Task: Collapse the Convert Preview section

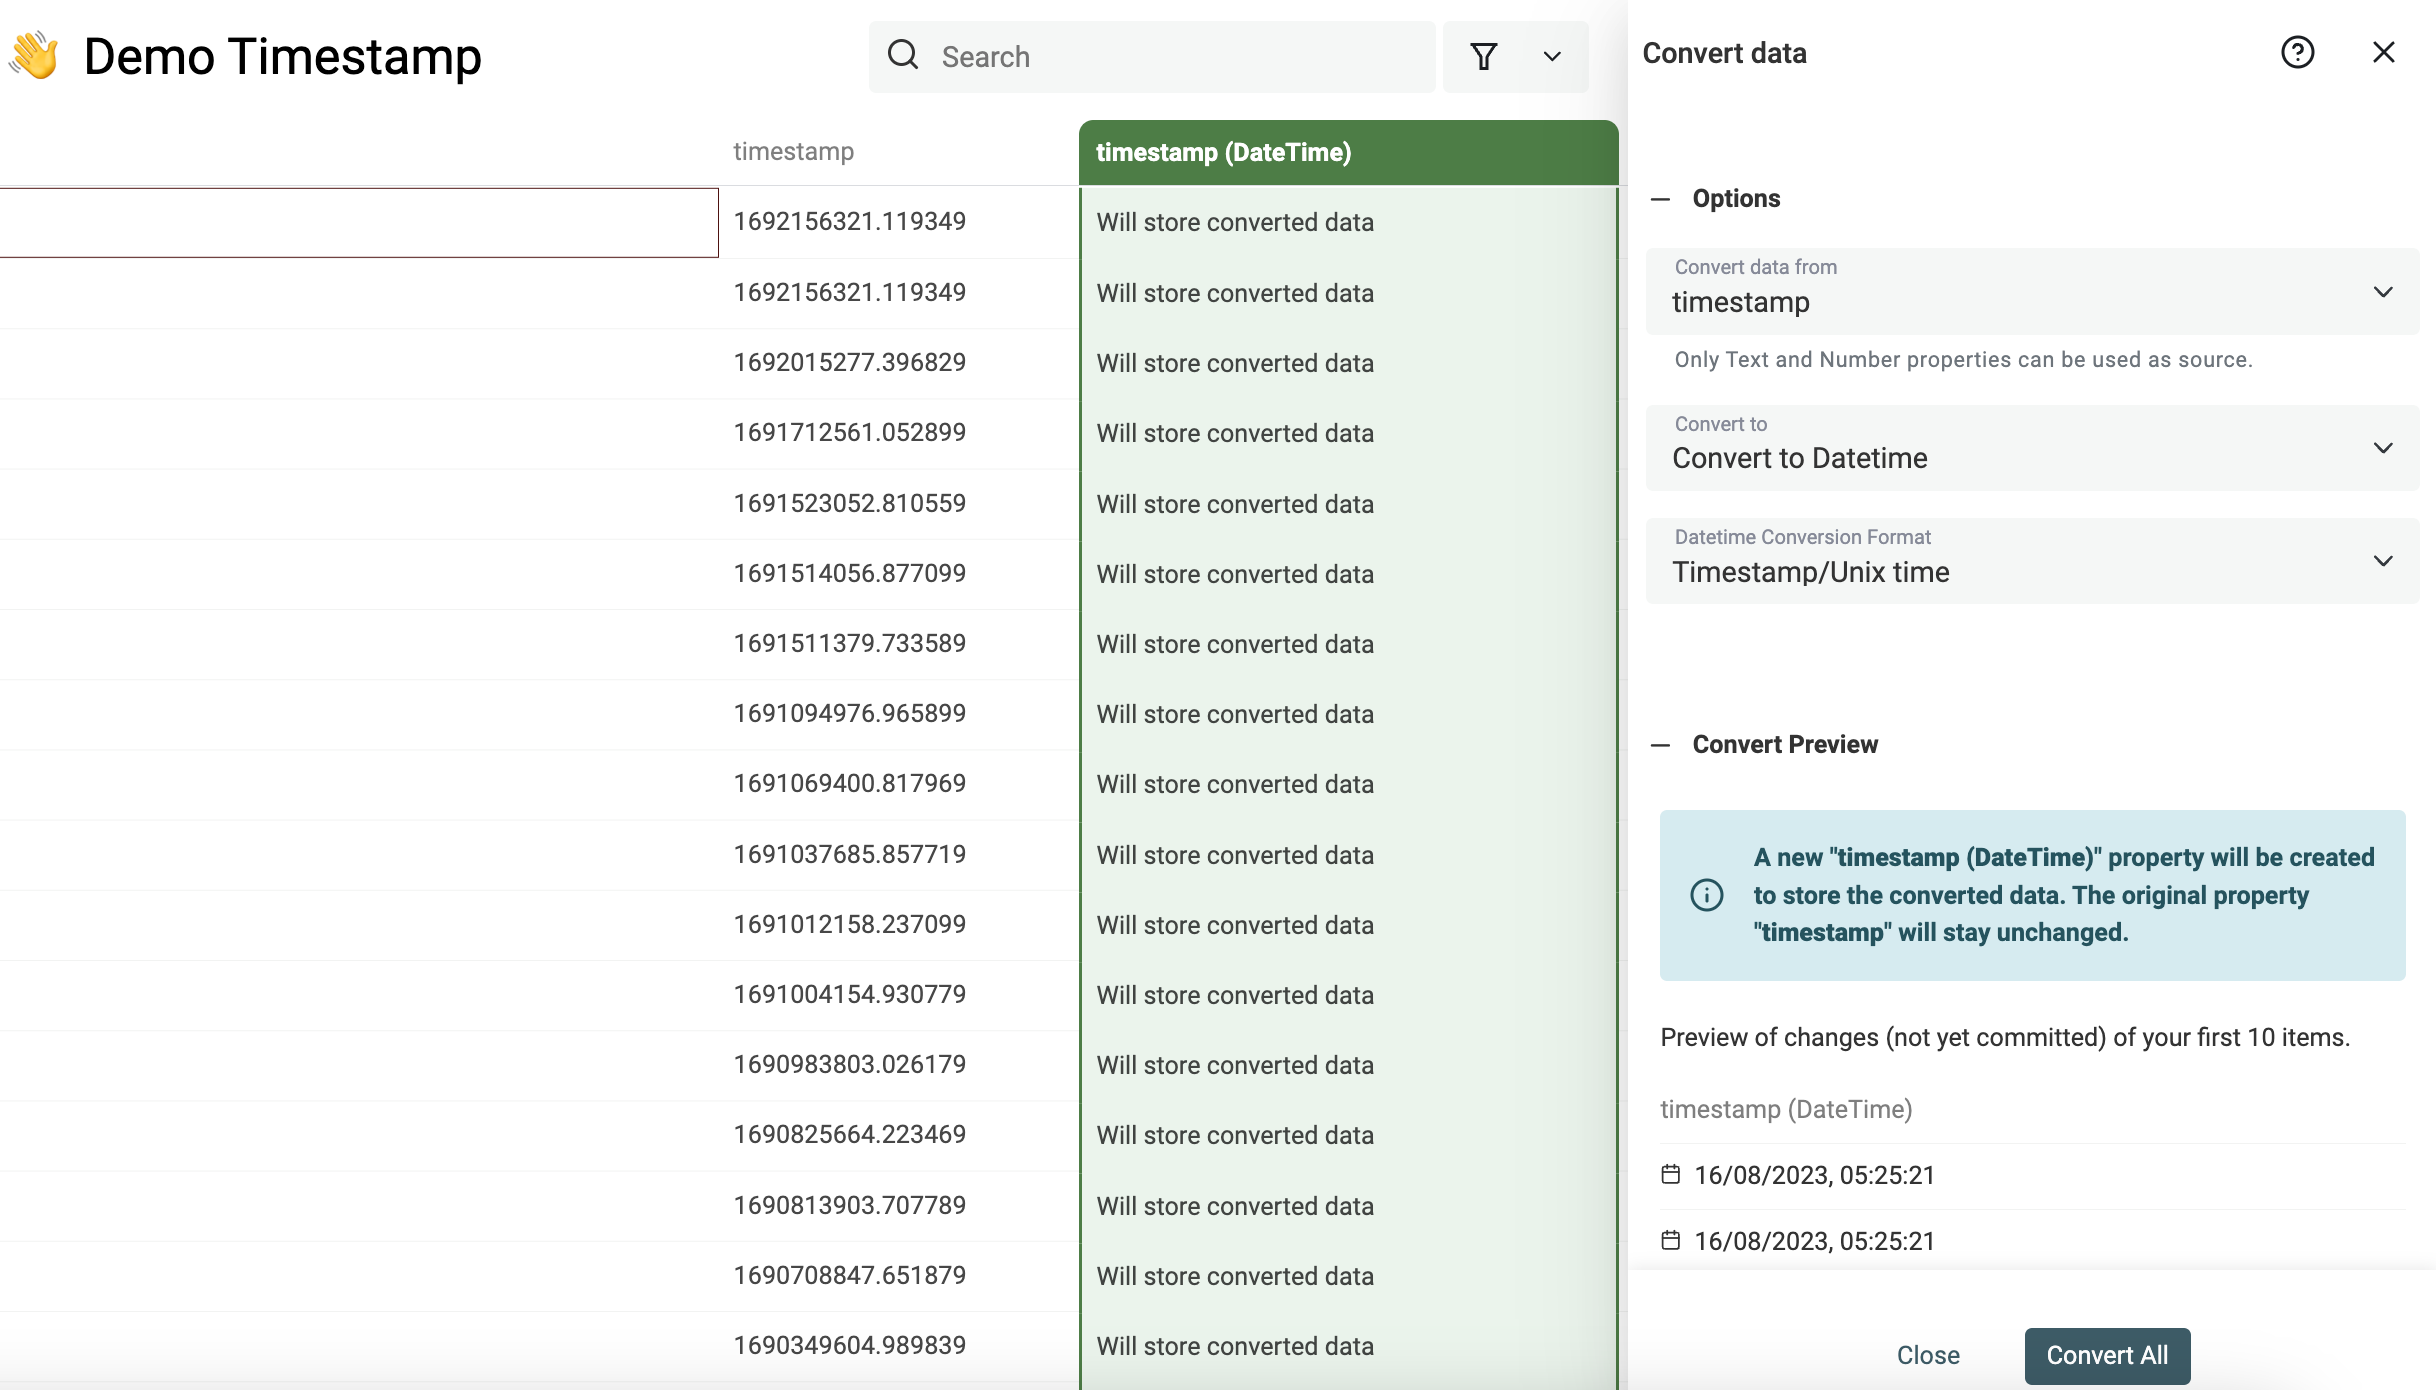Action: (1661, 745)
